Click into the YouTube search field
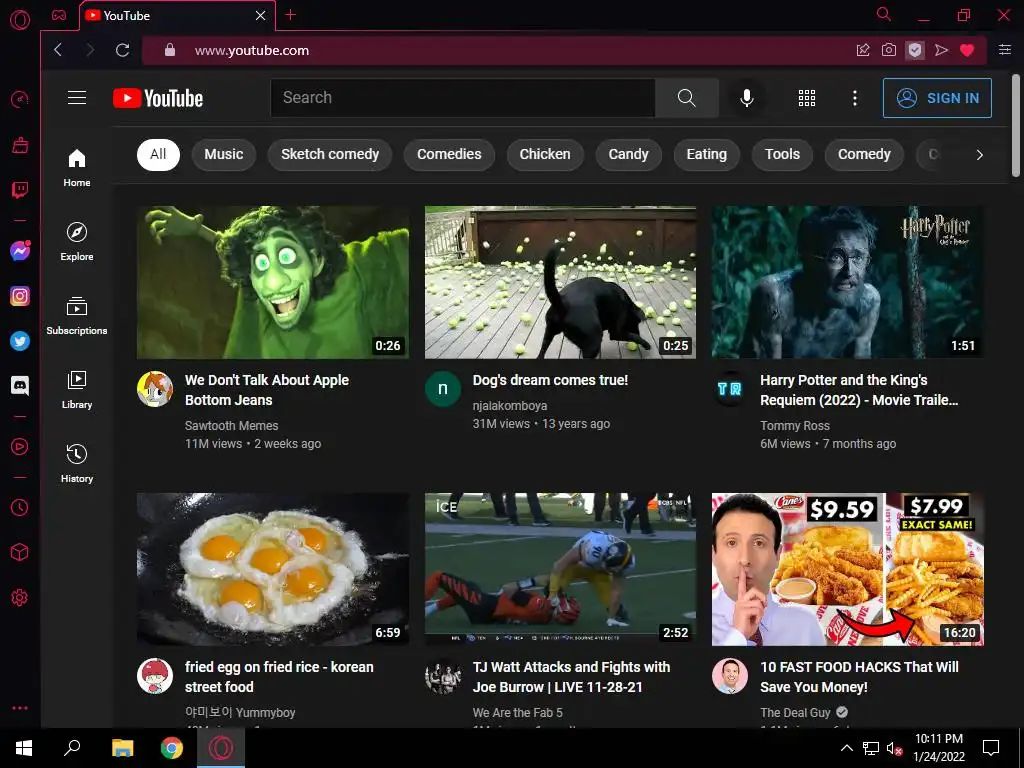 (x=463, y=98)
